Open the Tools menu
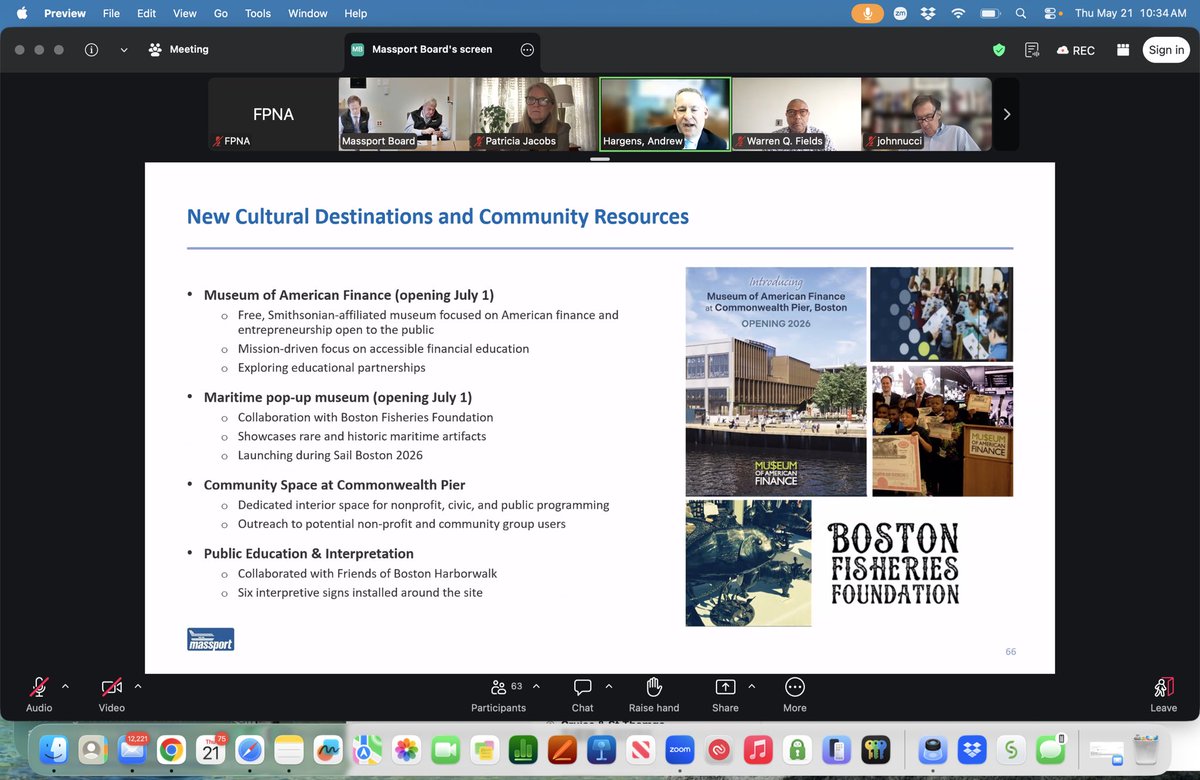The width and height of the screenshot is (1200, 780). tap(258, 14)
